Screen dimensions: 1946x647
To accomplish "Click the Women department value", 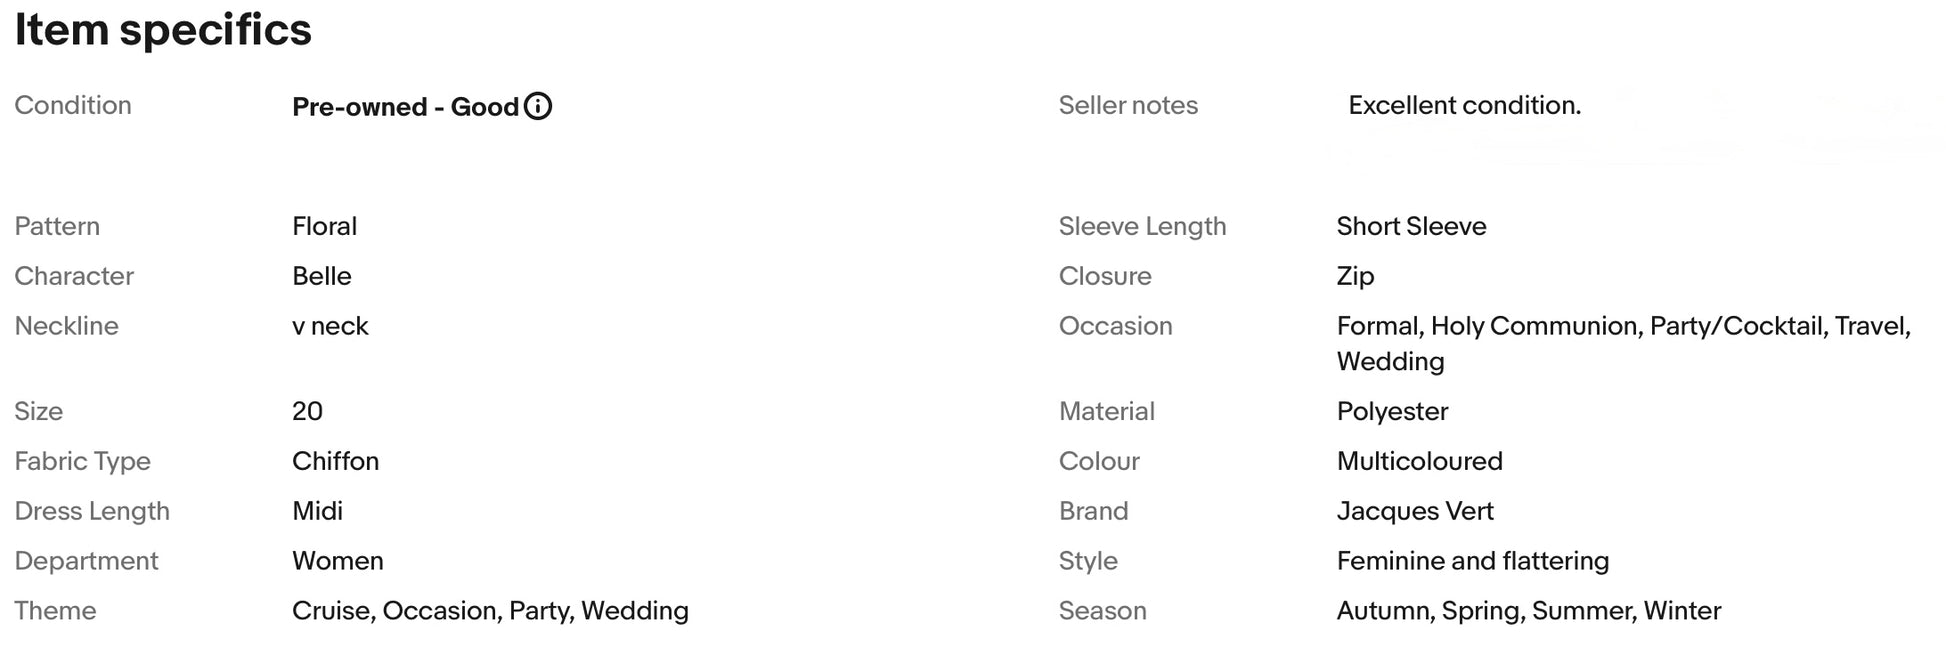I will coord(338,561).
